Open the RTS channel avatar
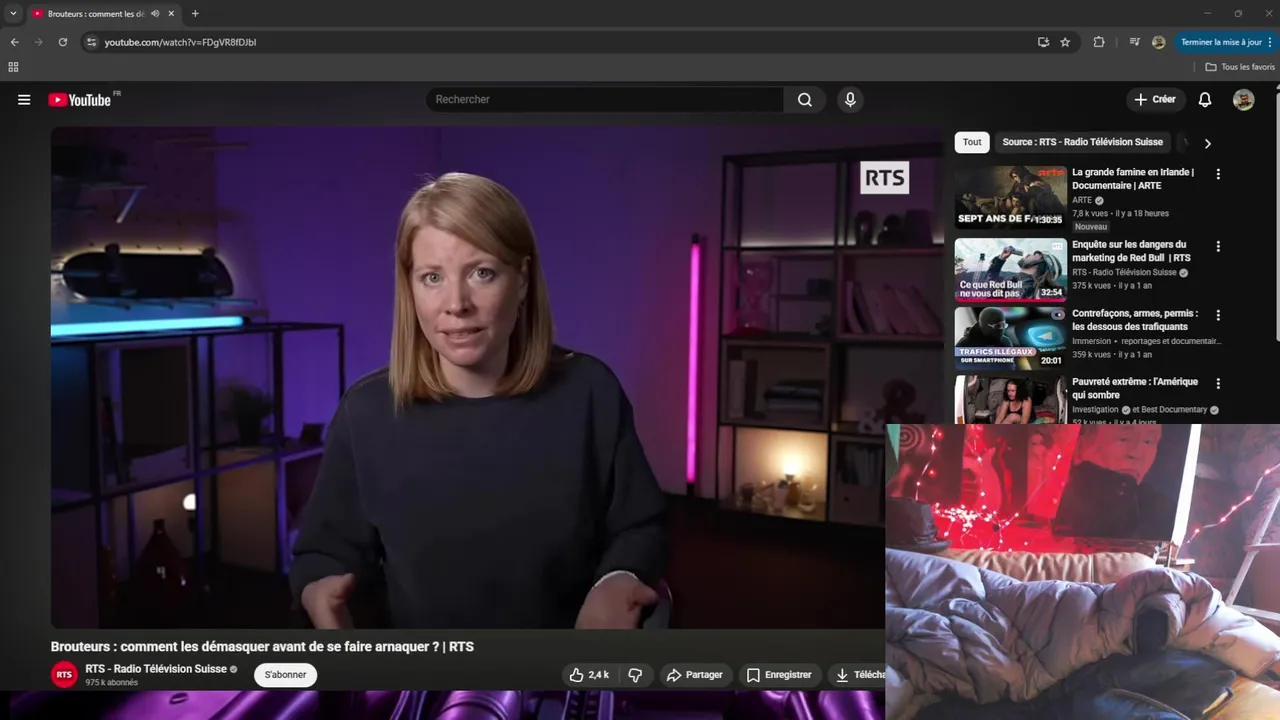1280x720 pixels. coord(65,675)
